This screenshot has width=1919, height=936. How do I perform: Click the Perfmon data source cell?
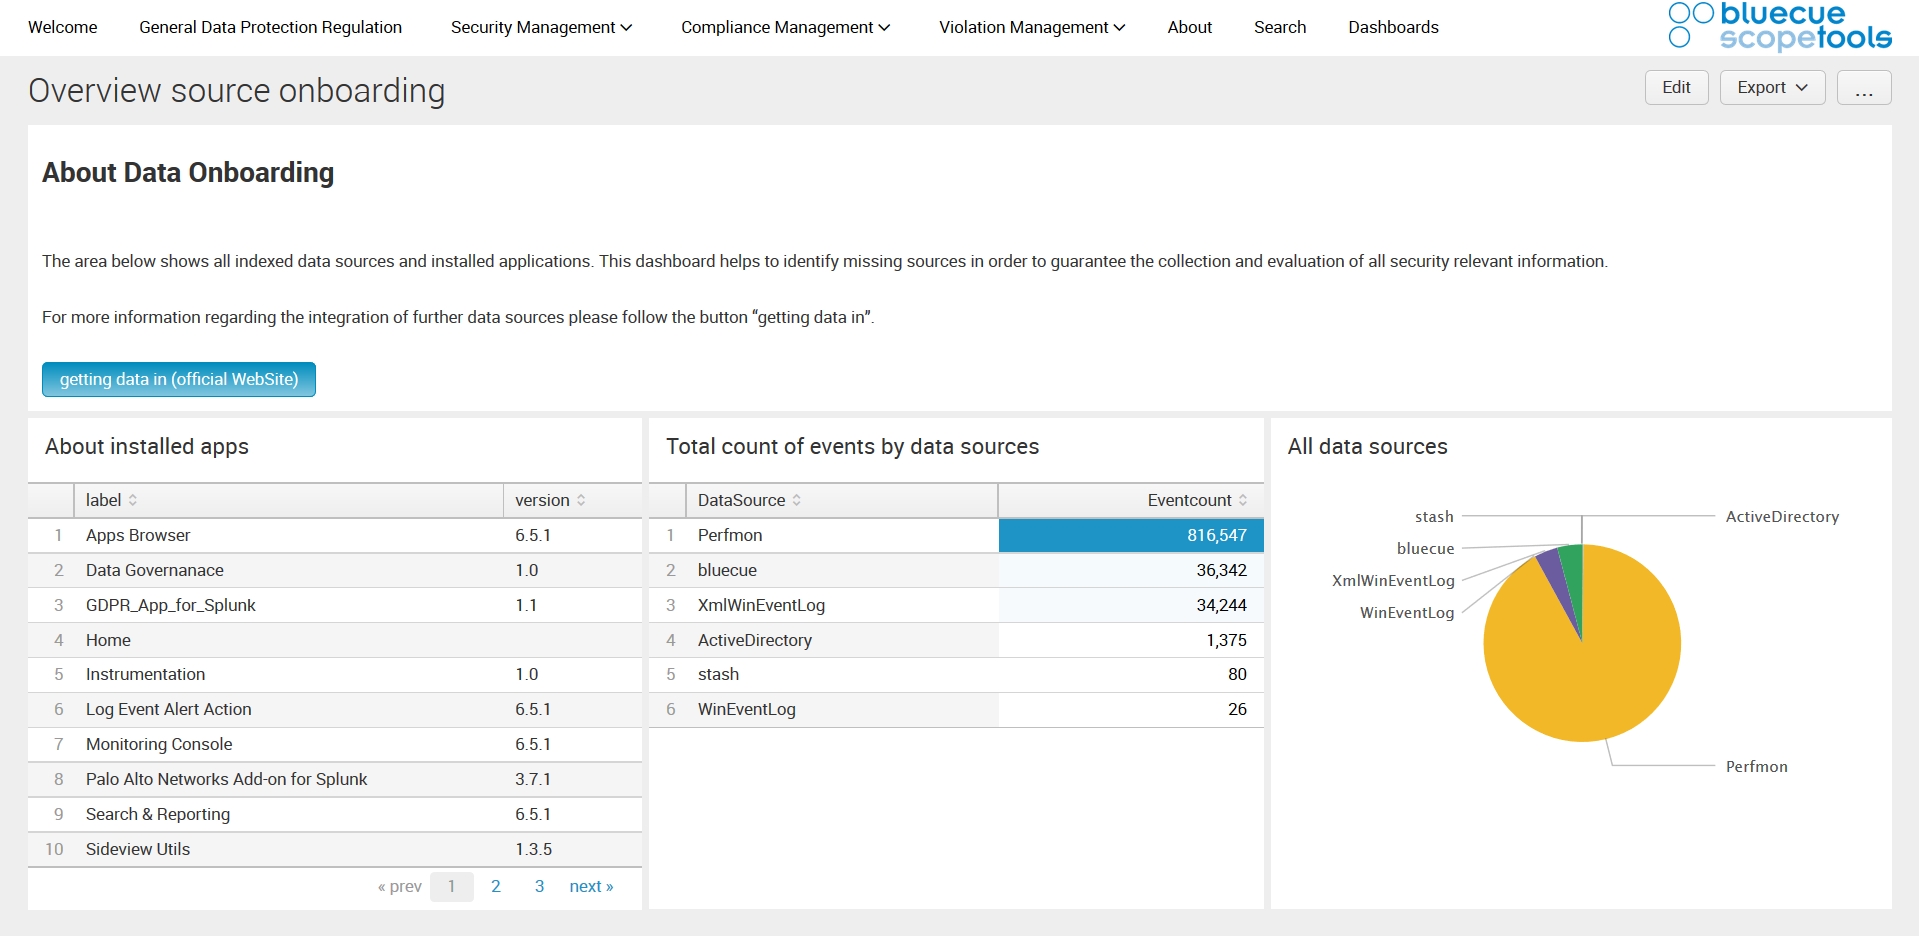842,535
